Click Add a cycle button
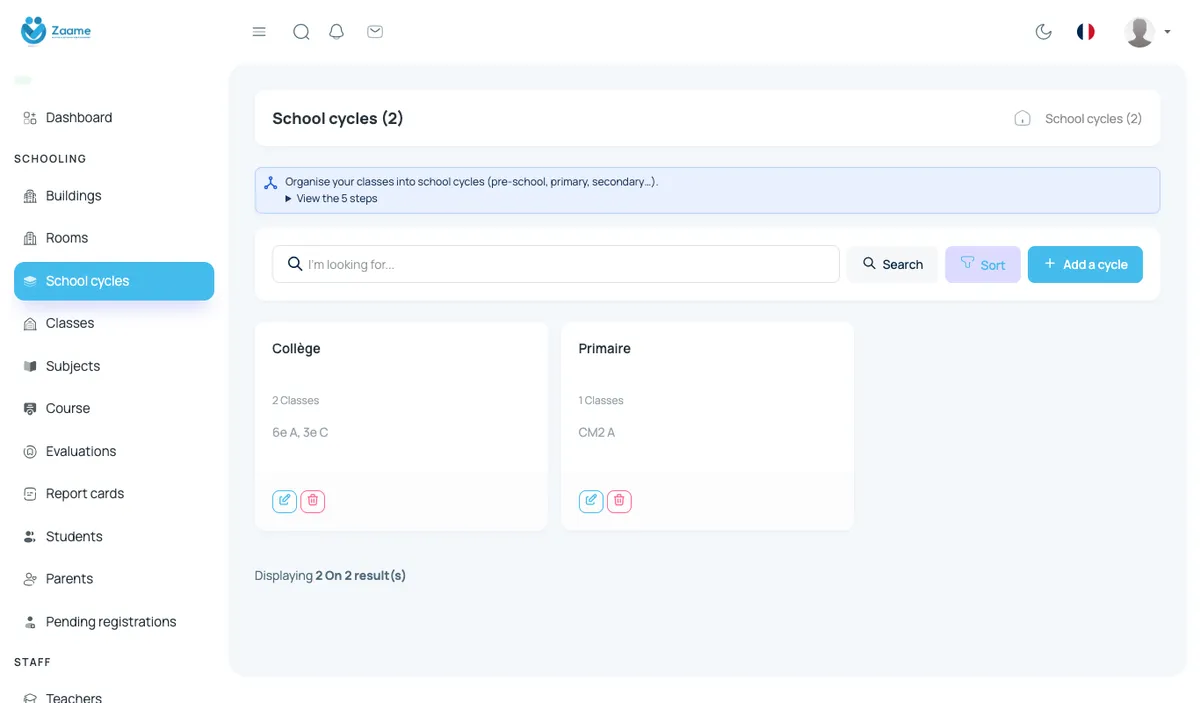 click(1085, 264)
